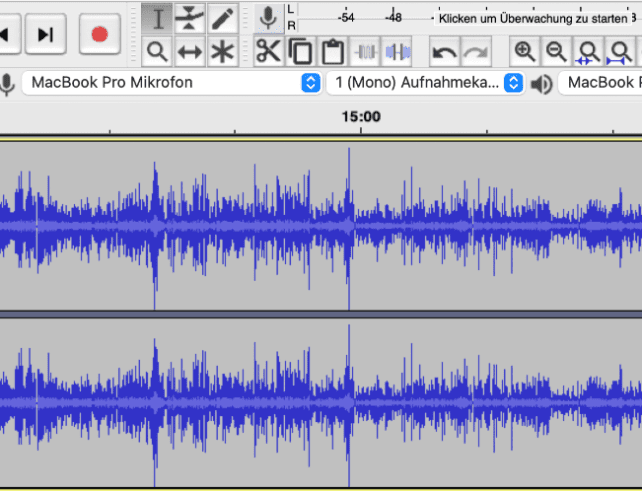The width and height of the screenshot is (642, 491).
Task: Click 'Klicken um Überwachung zu starten' meter
Action: [533, 19]
